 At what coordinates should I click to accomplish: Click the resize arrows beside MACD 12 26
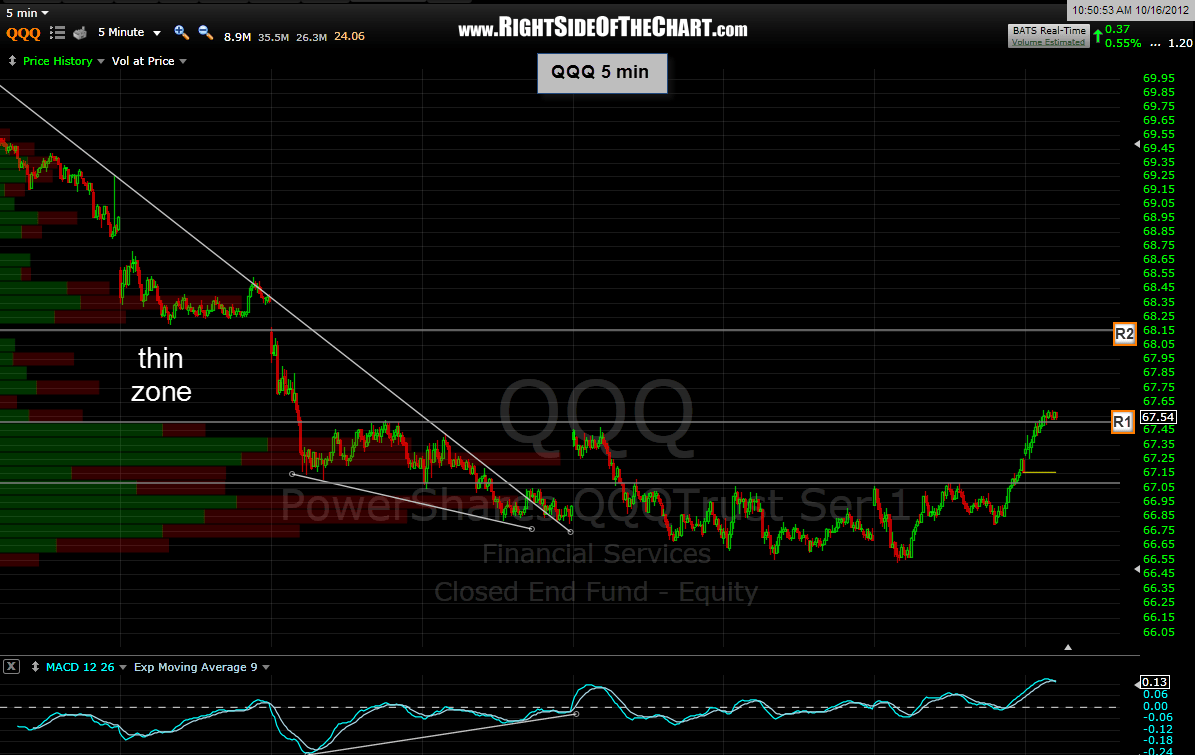point(35,667)
